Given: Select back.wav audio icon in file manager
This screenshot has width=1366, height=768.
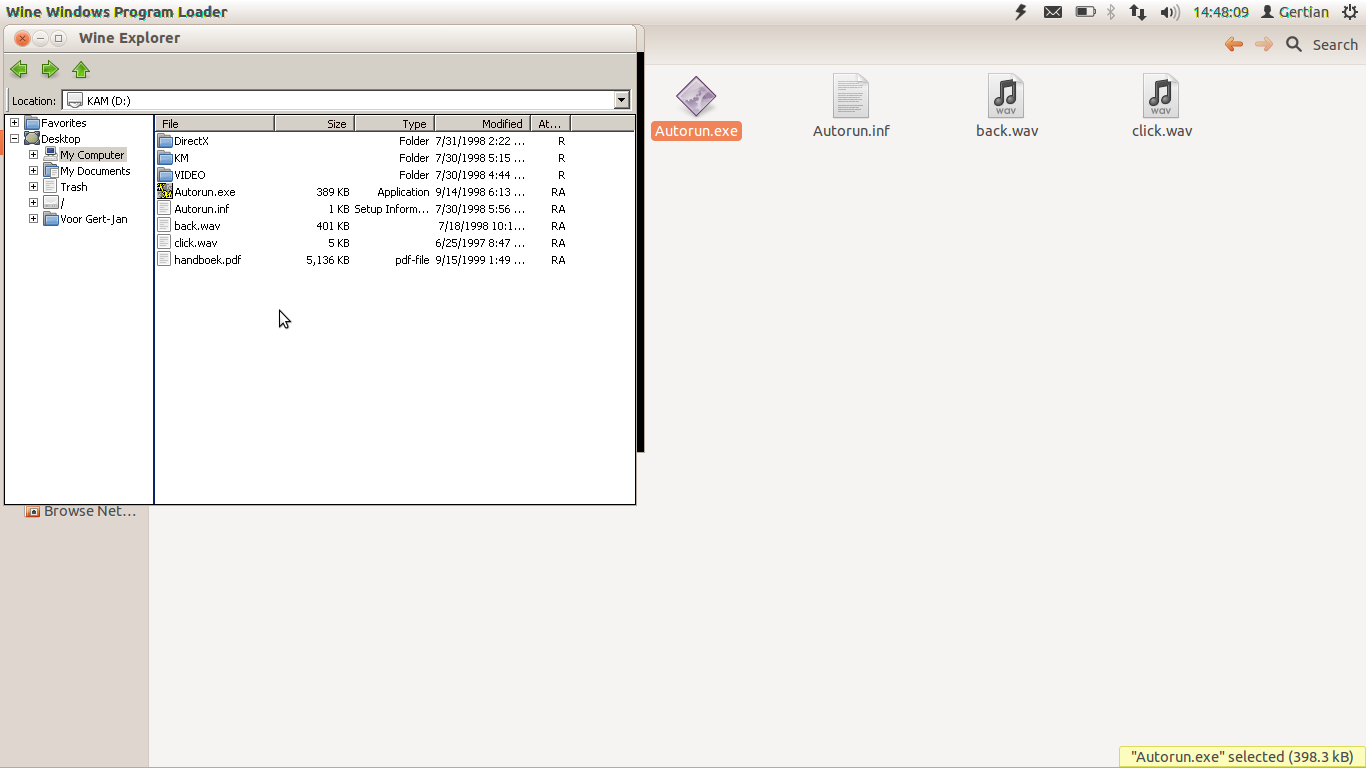Looking at the screenshot, I should click(x=1006, y=97).
